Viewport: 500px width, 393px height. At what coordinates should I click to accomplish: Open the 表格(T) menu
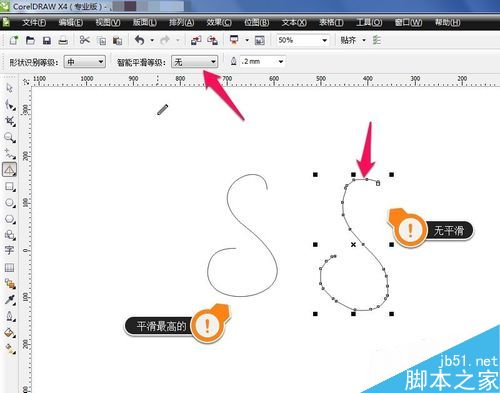(331, 23)
